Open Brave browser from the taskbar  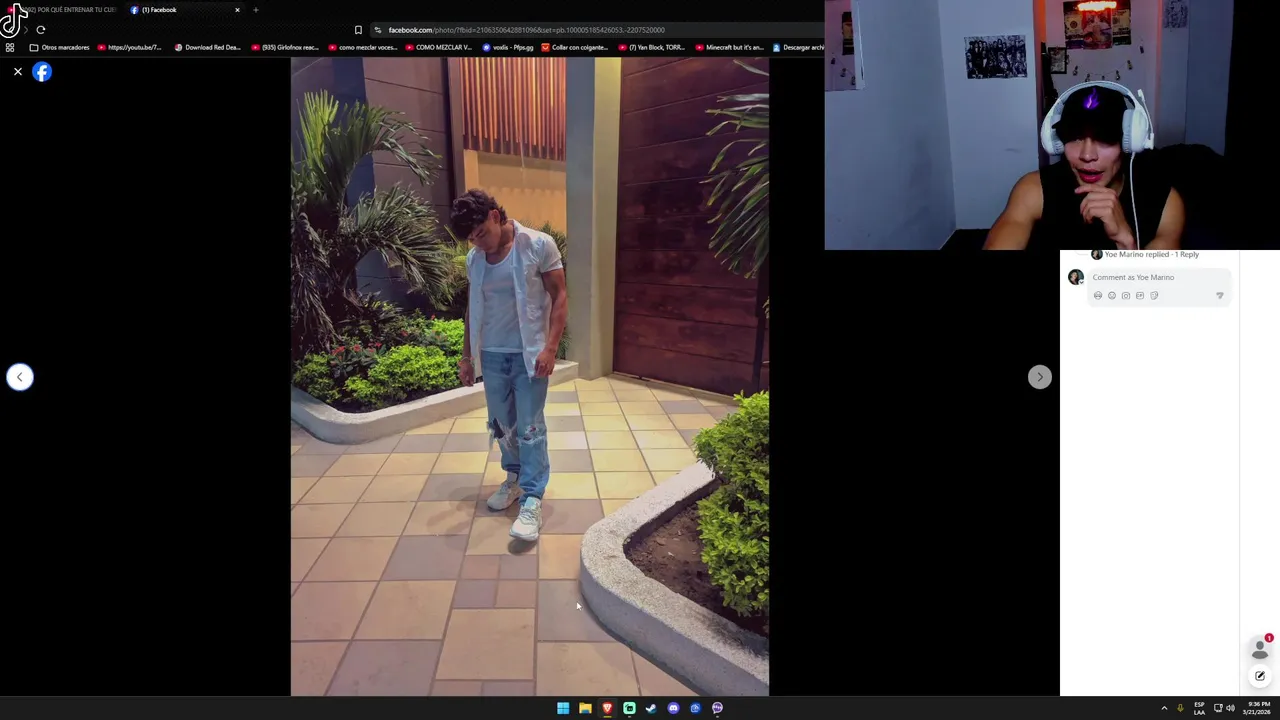coord(607,708)
